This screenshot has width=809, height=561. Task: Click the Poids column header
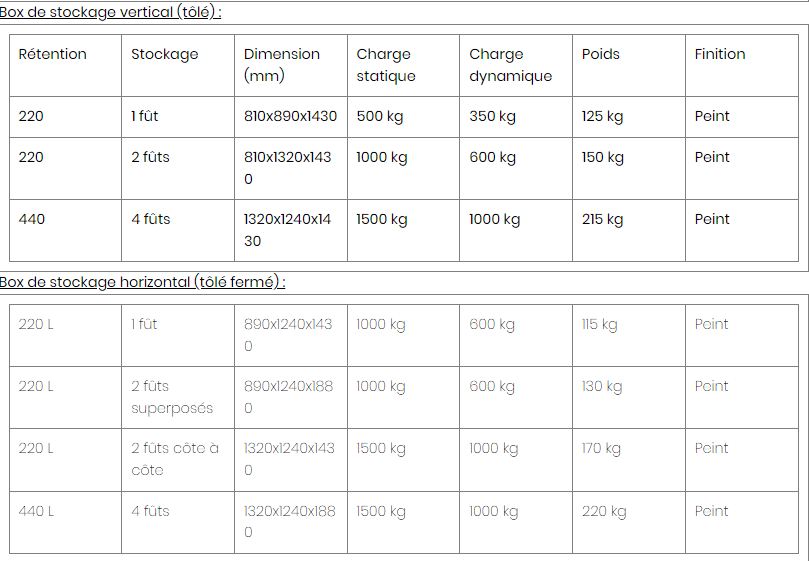[x=601, y=54]
